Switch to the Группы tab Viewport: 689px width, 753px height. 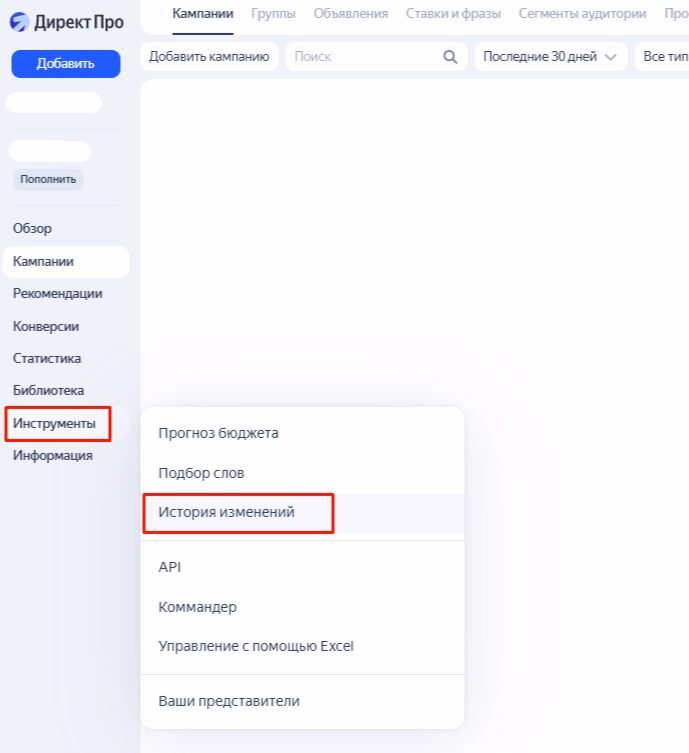[273, 13]
